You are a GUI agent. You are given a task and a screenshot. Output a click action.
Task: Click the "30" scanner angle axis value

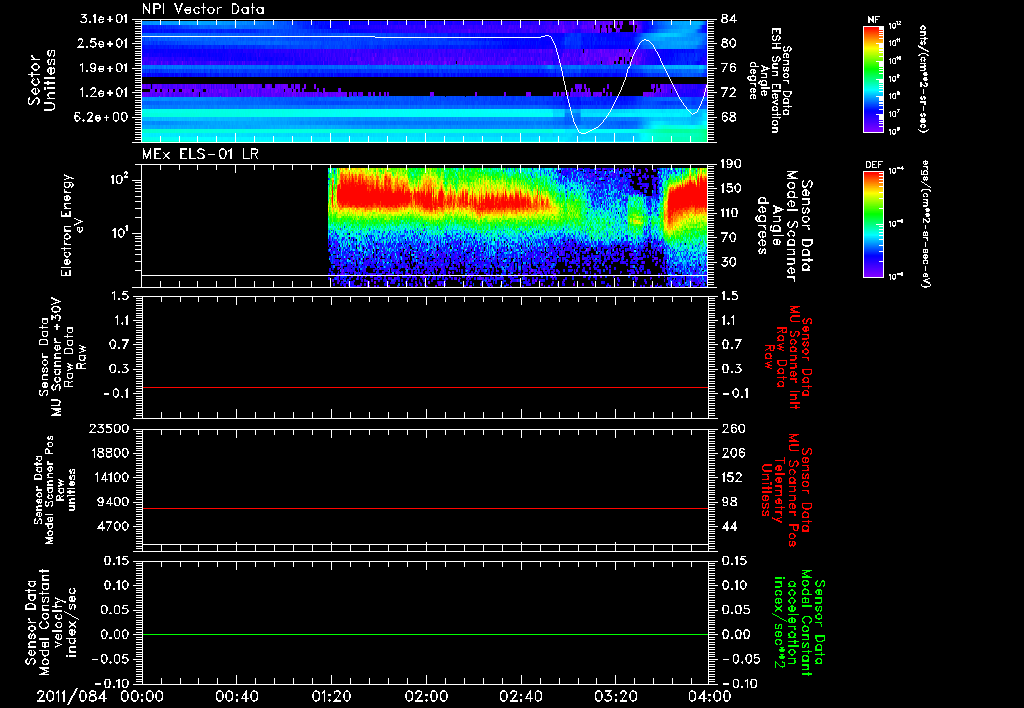pyautogui.click(x=729, y=262)
